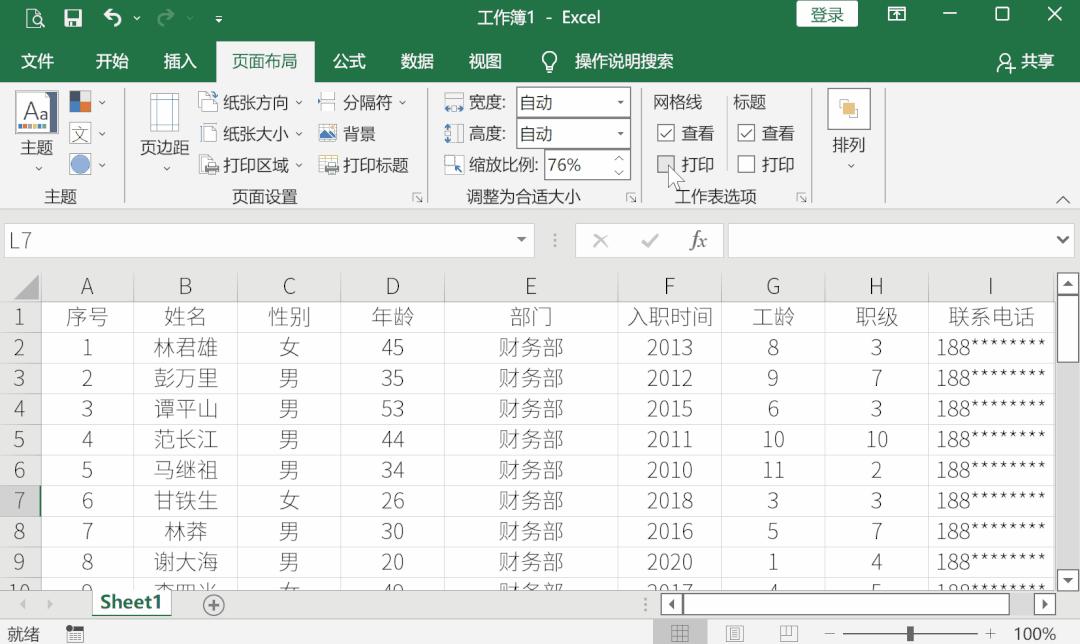Switch to the 数据 tab
This screenshot has height=644, width=1080.
pos(417,61)
